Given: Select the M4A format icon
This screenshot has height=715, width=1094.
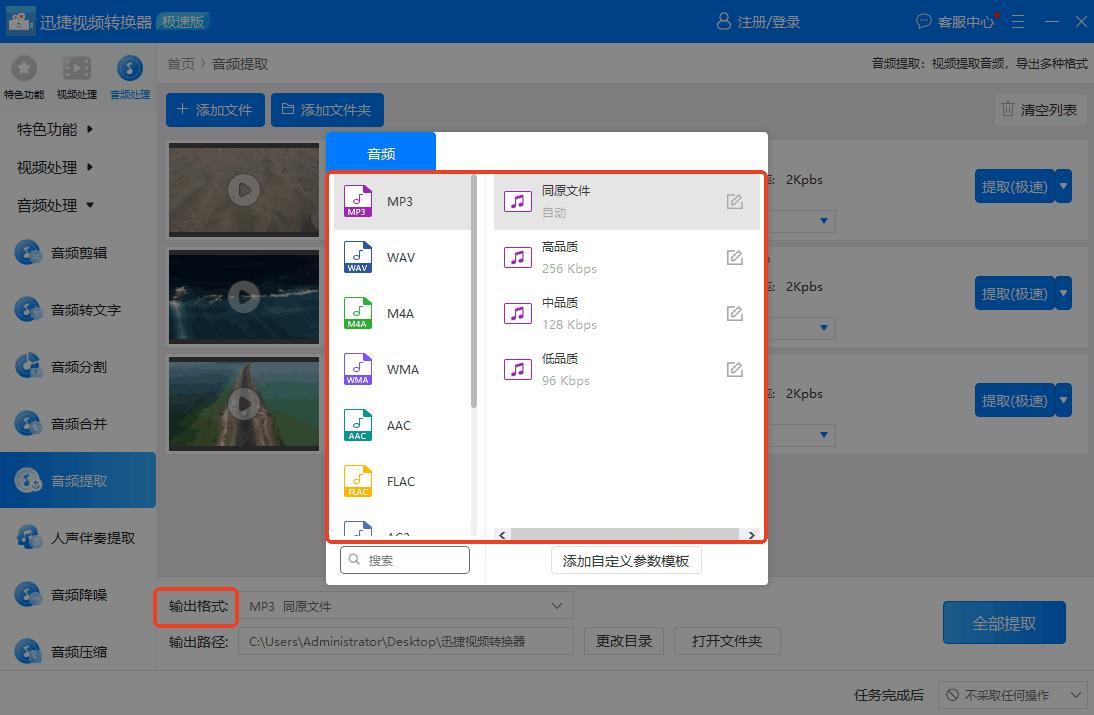Looking at the screenshot, I should tap(358, 313).
